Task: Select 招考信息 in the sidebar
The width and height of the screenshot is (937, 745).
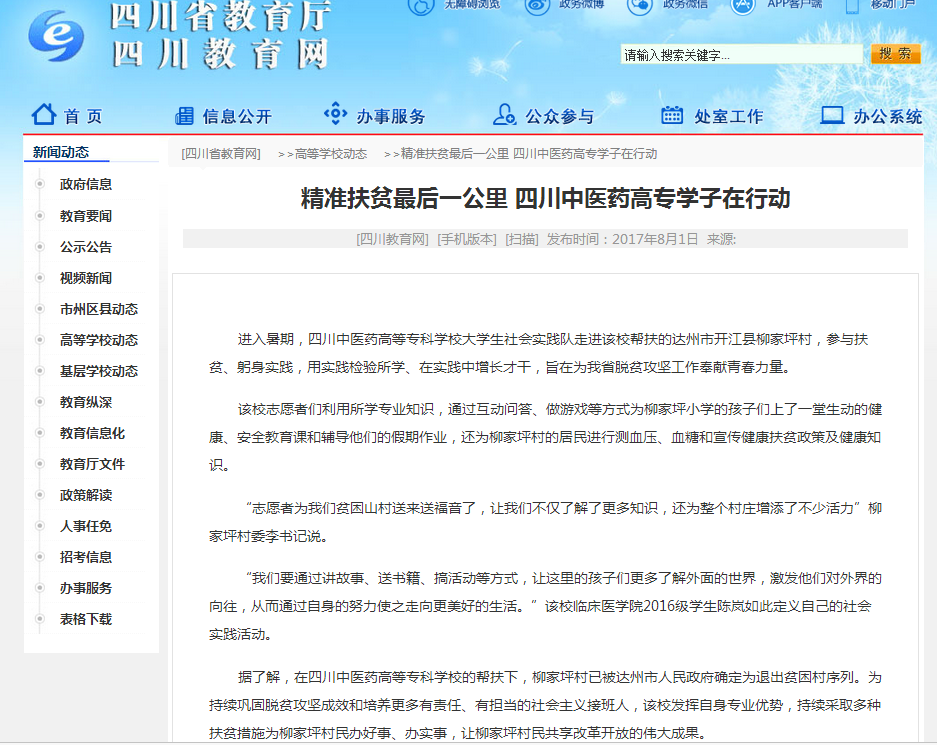Action: (x=86, y=557)
